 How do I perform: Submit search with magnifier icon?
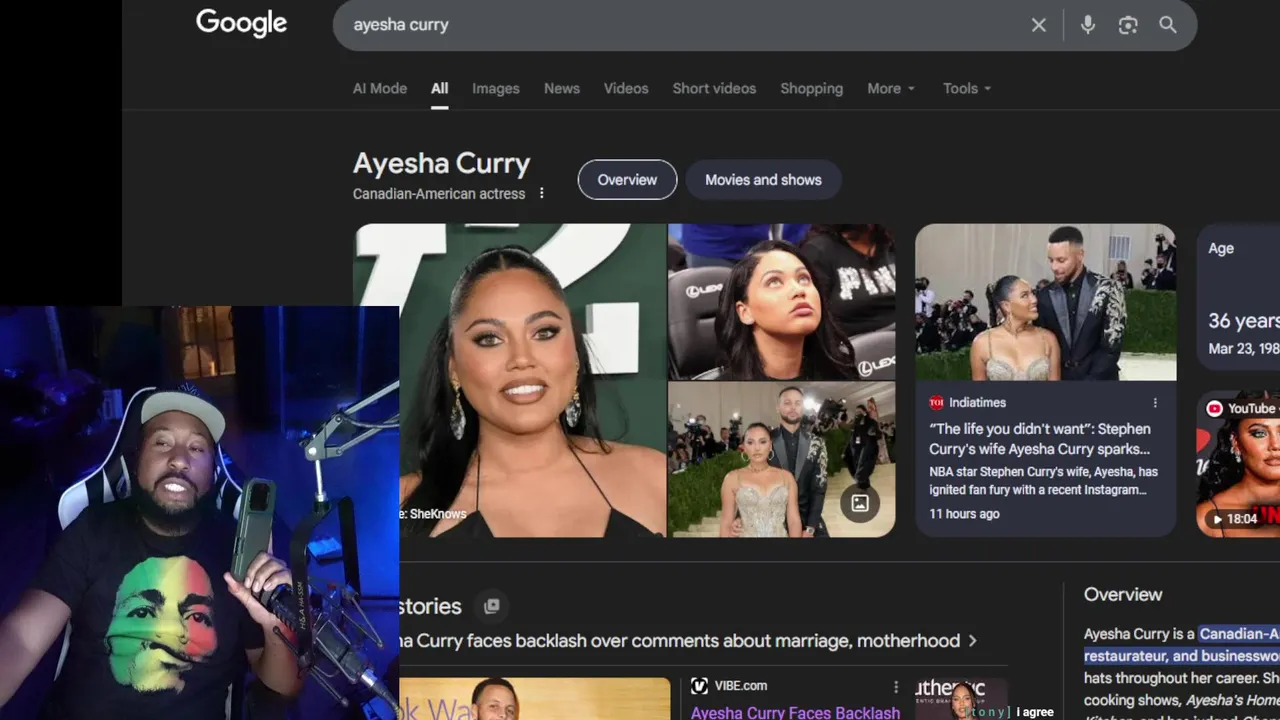1168,25
